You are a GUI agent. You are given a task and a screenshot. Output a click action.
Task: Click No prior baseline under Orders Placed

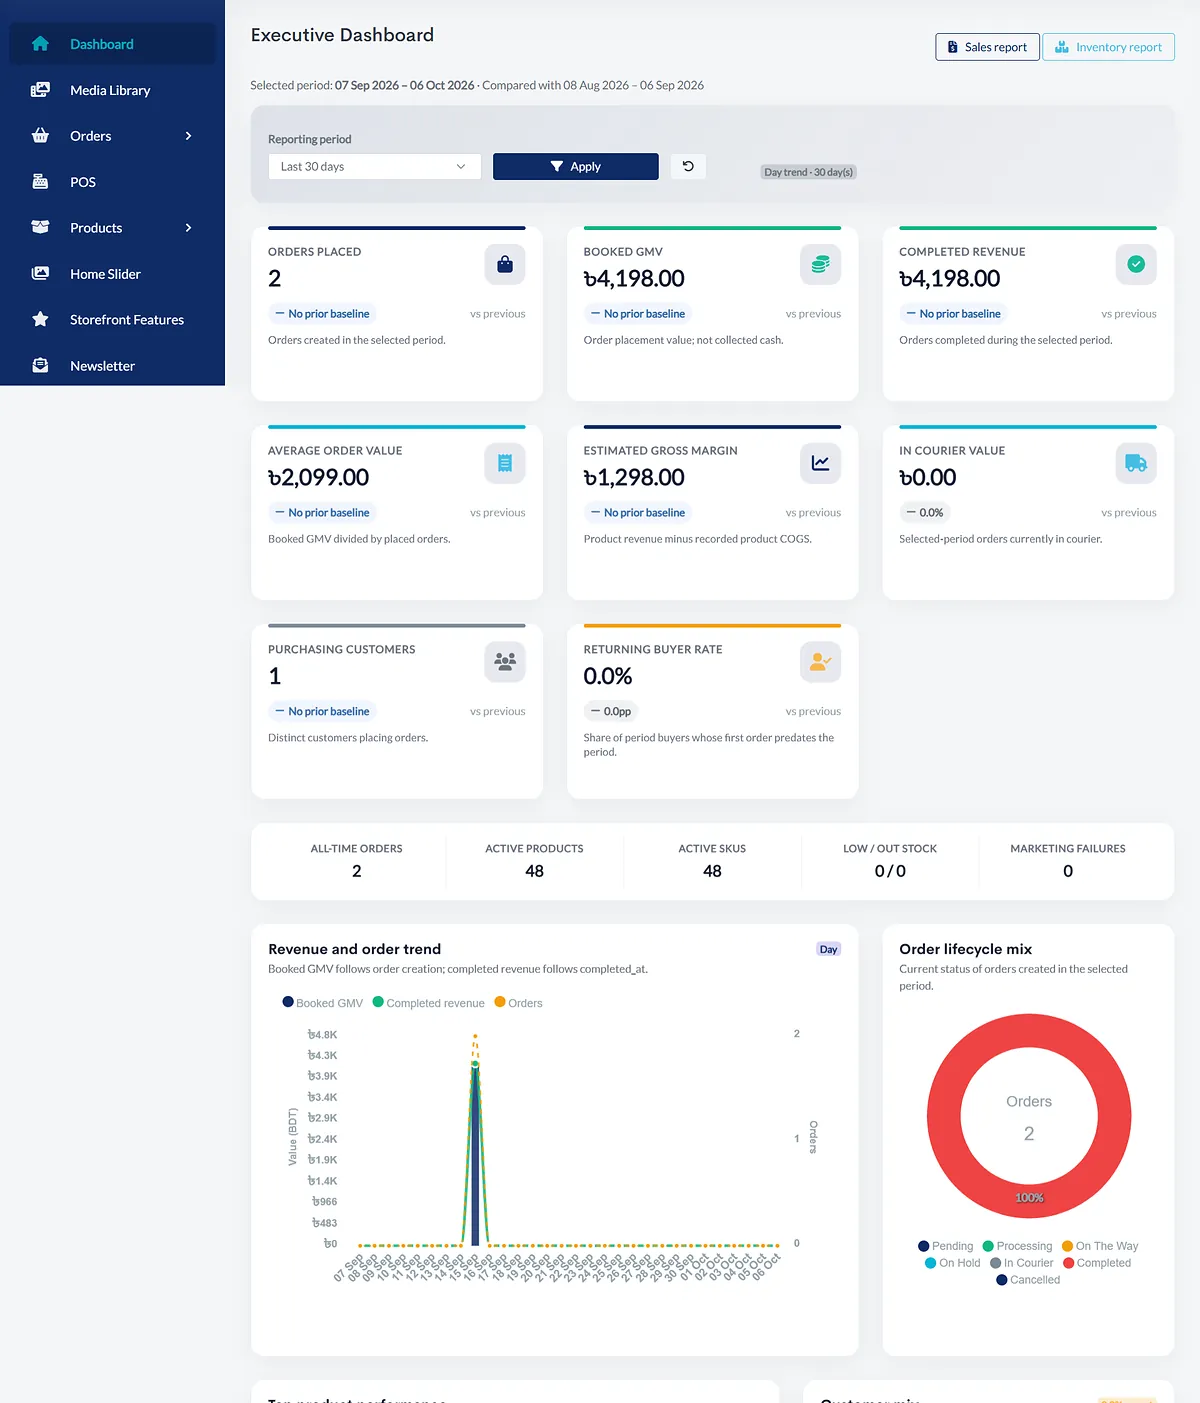322,313
